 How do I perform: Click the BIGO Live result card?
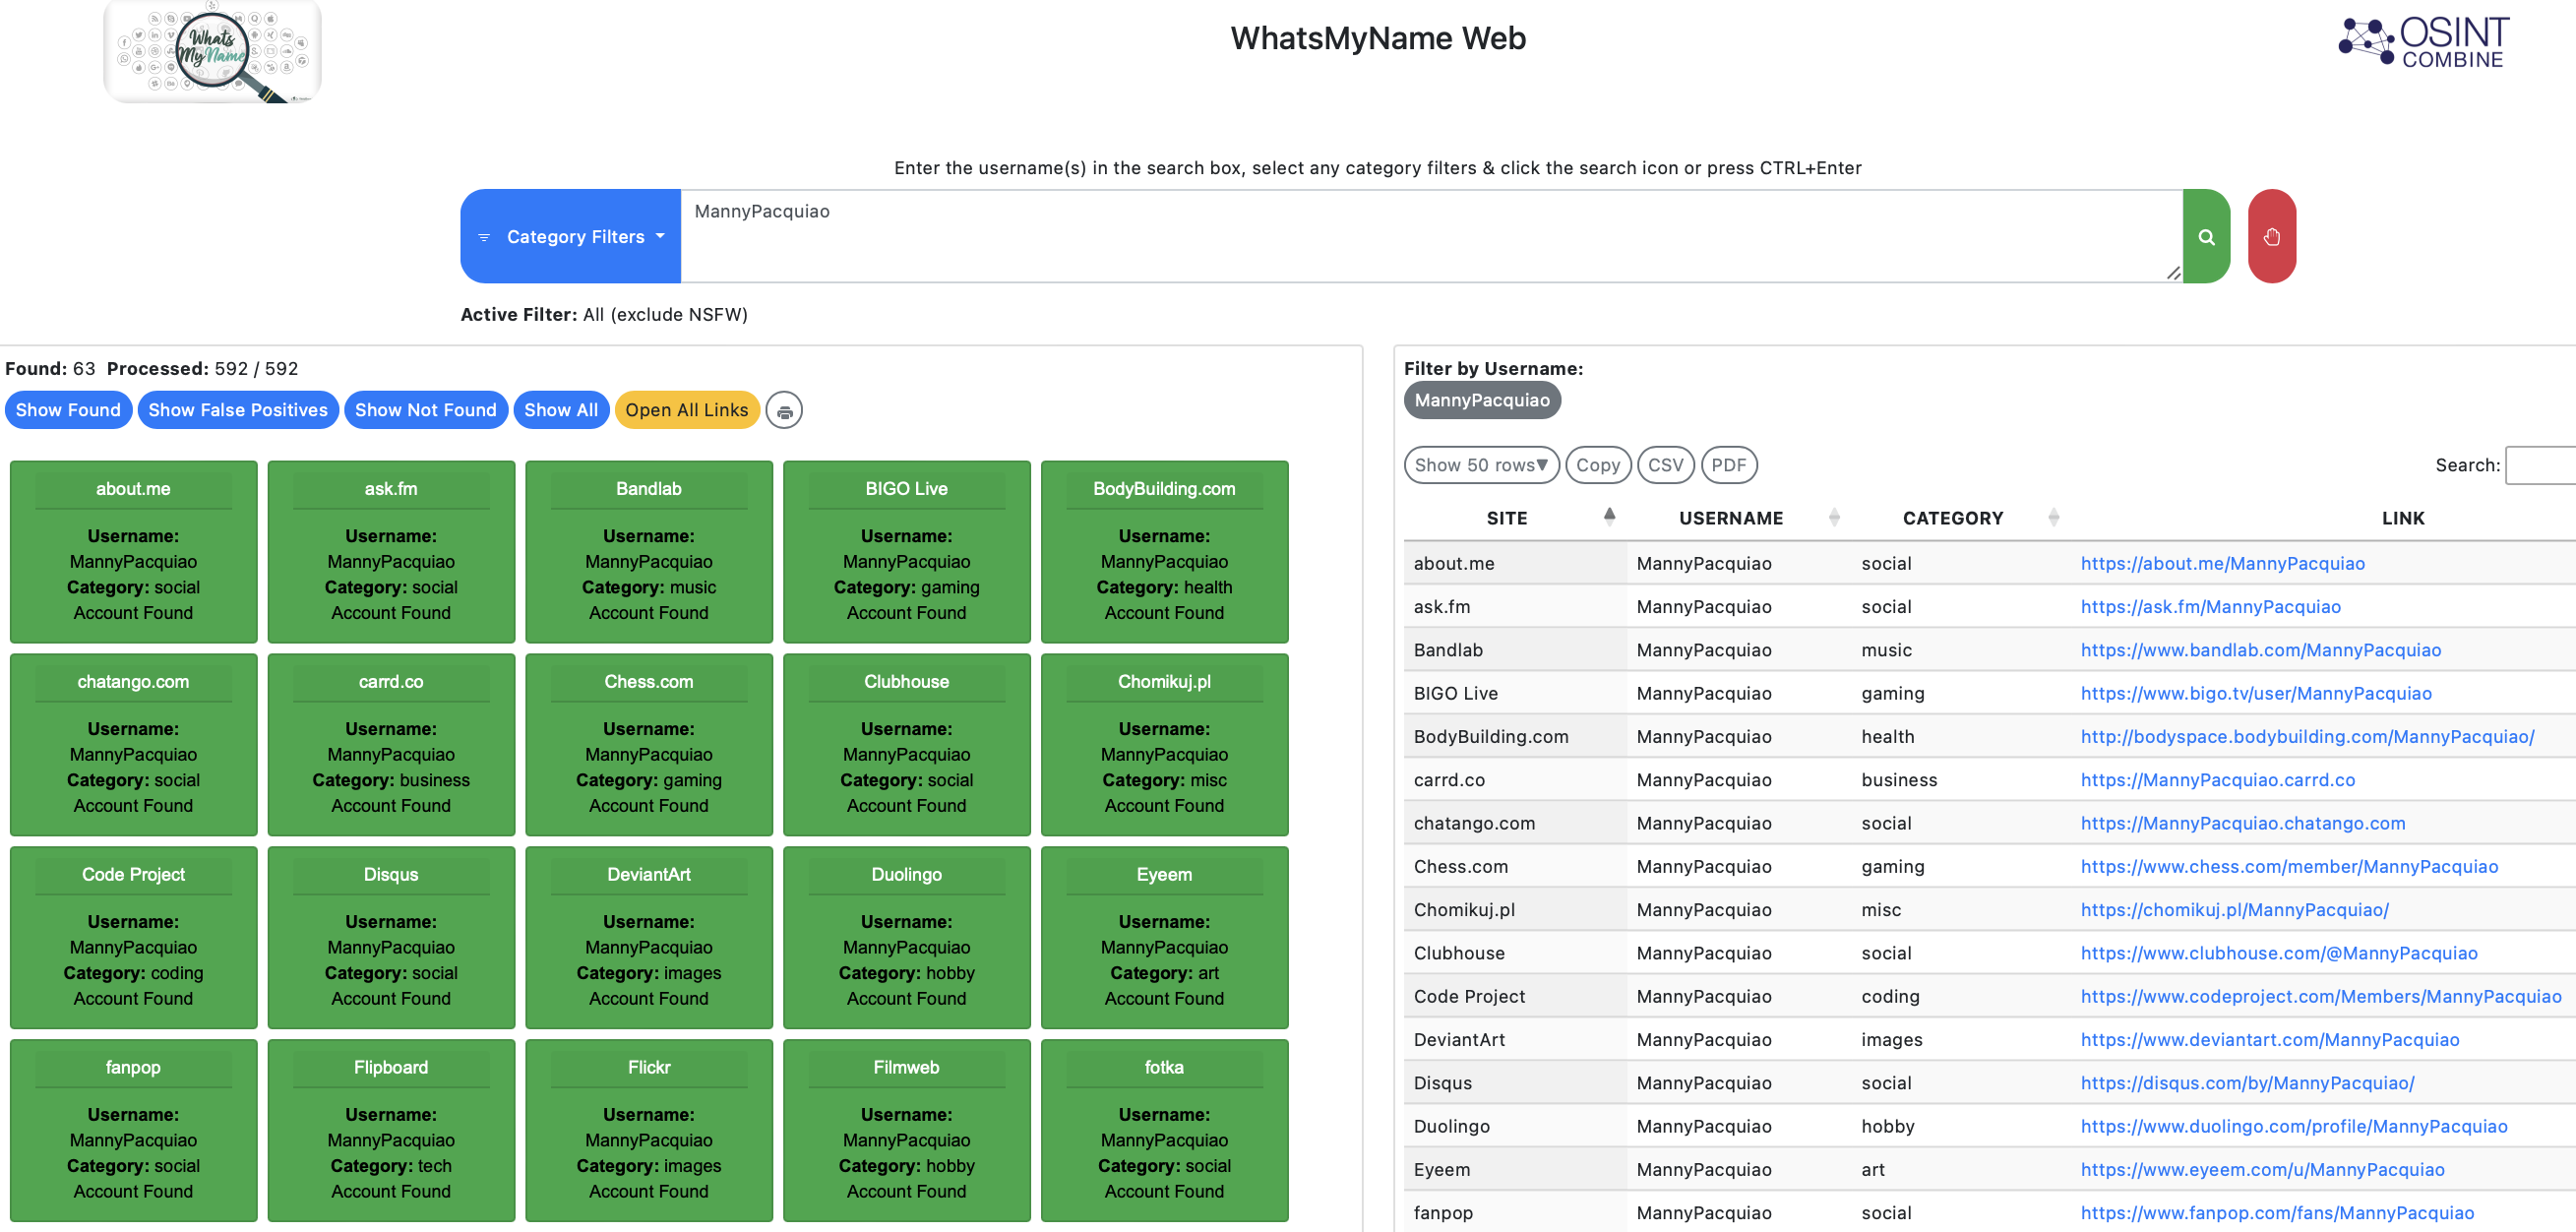(x=907, y=552)
